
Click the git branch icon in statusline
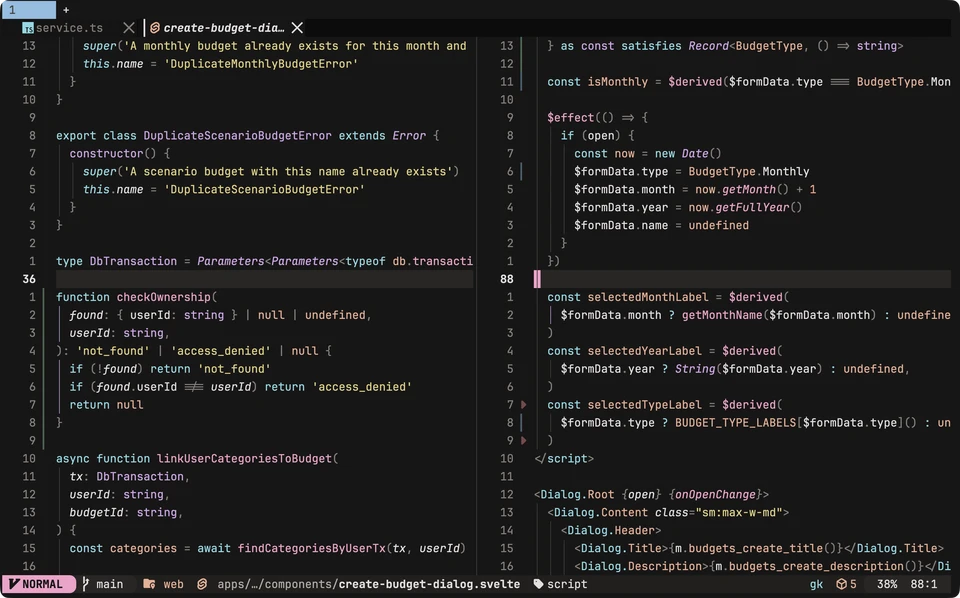(x=86, y=584)
